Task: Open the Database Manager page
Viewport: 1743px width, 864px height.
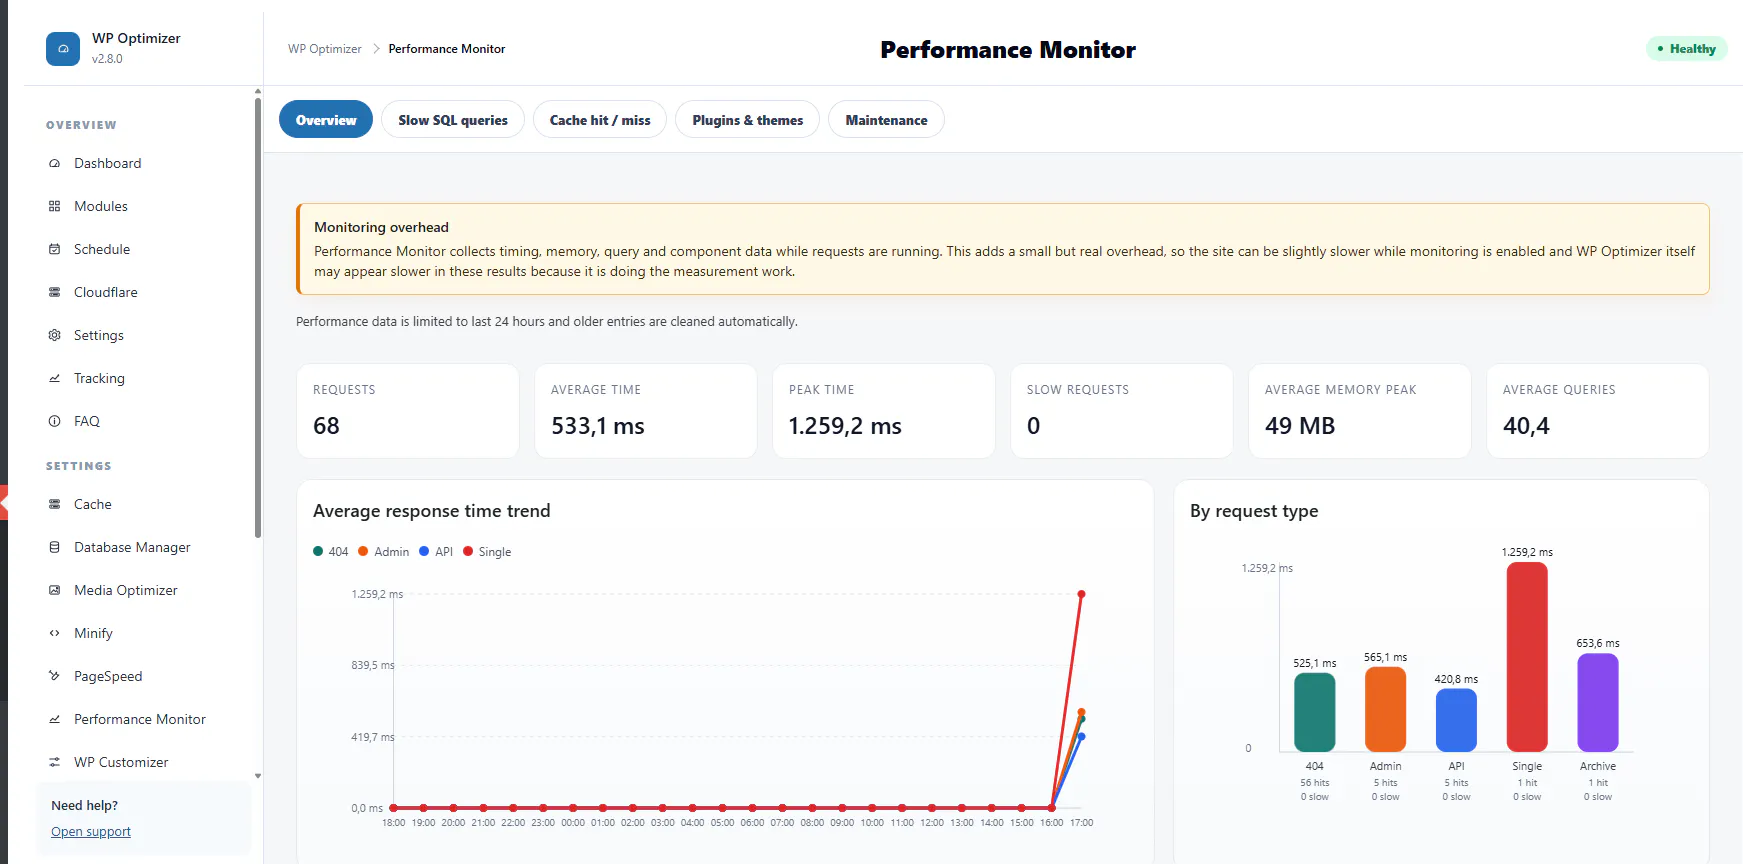Action: 132,547
